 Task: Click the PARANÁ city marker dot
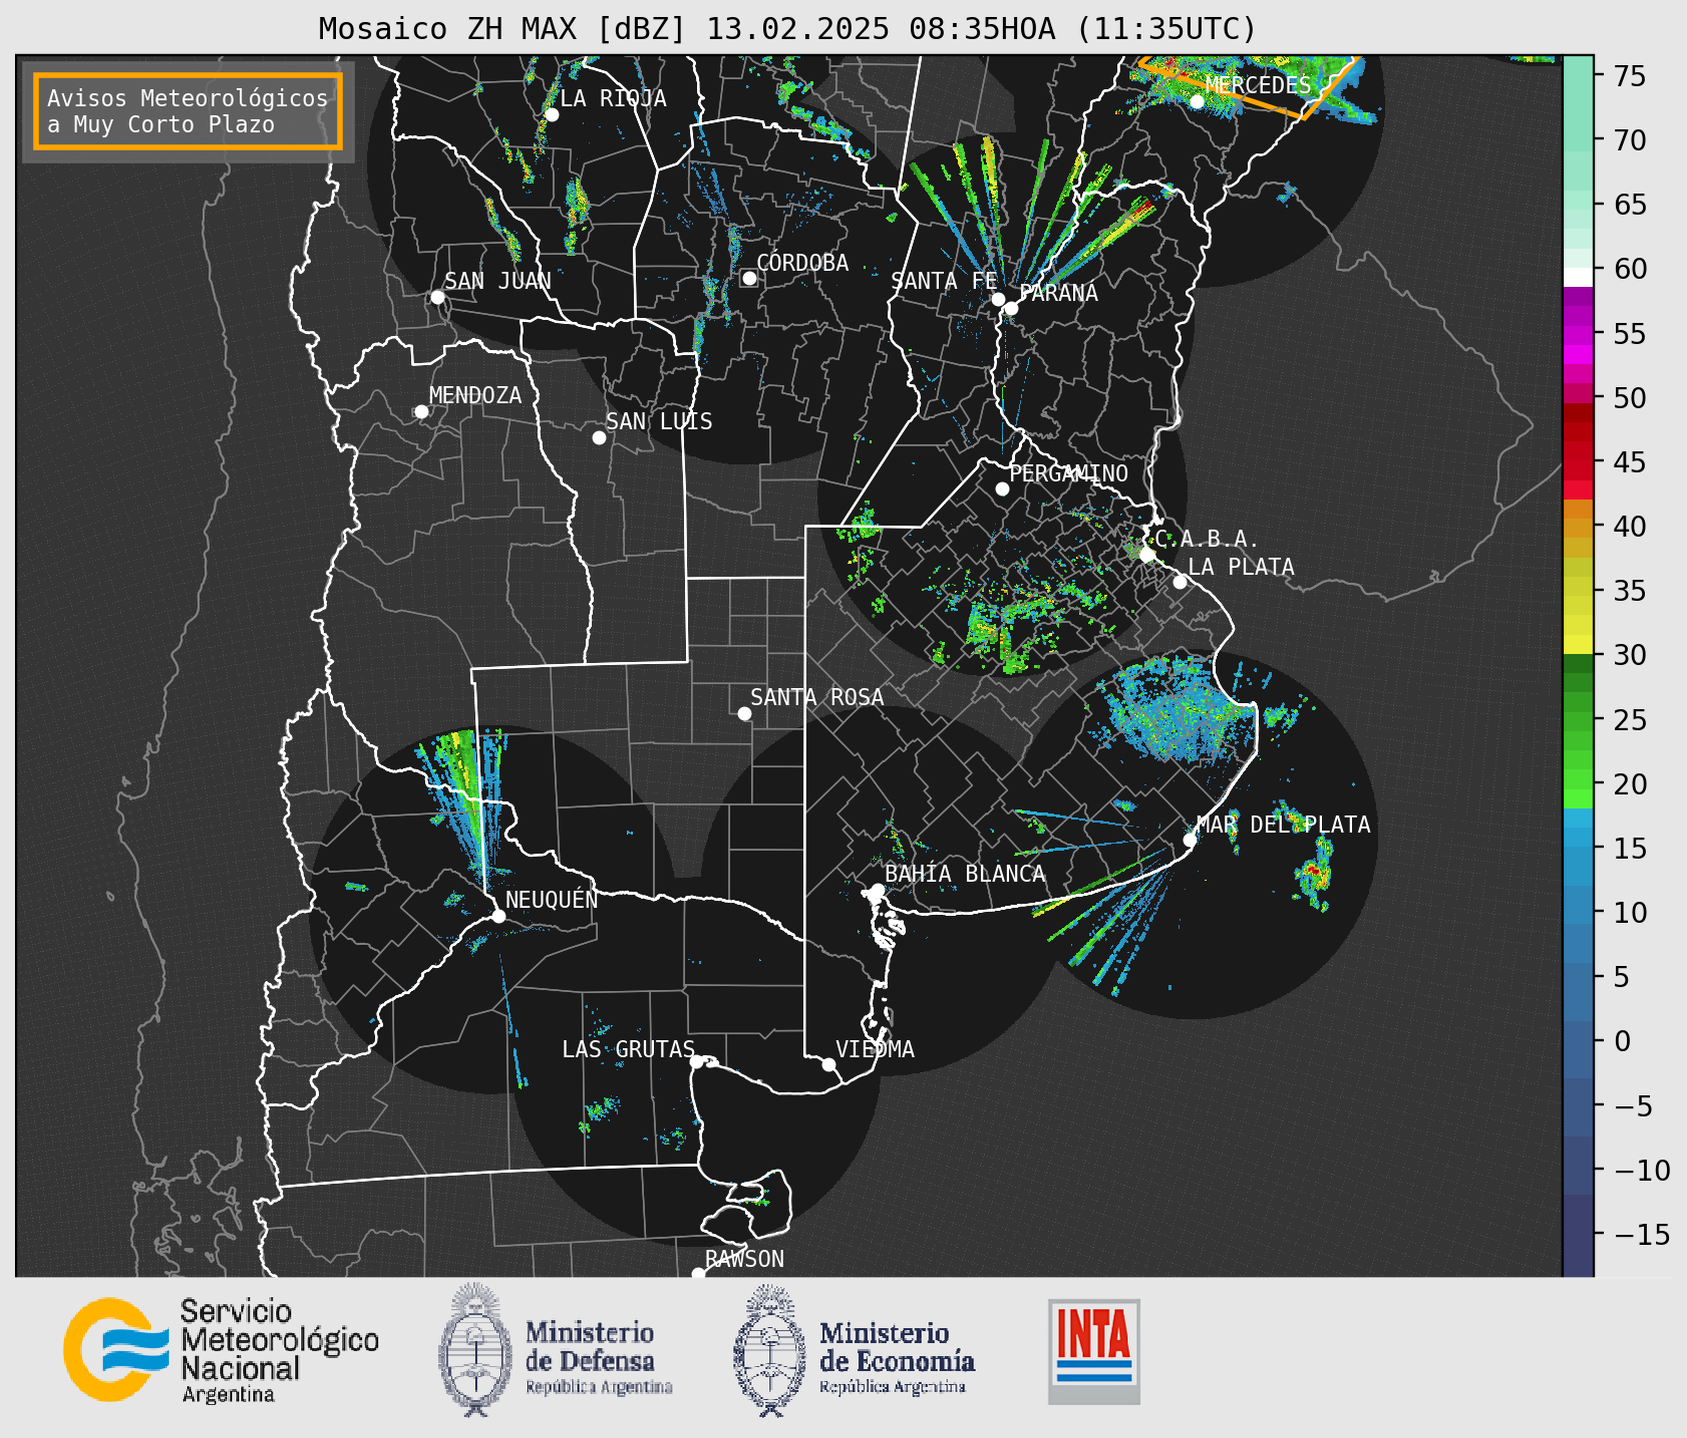click(x=1011, y=308)
